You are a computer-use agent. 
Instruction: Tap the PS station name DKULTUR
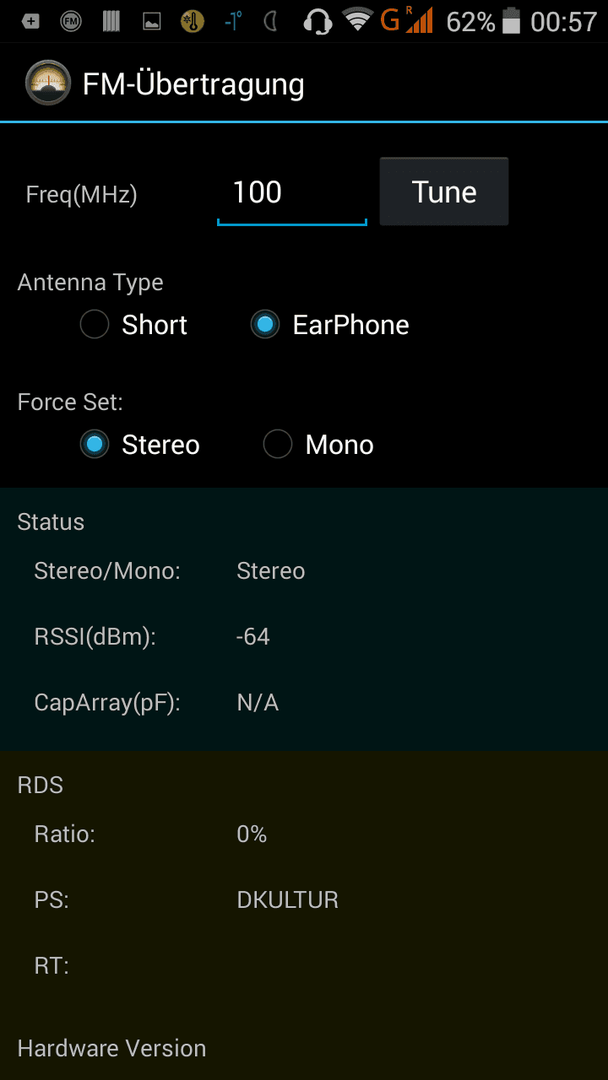coord(288,900)
